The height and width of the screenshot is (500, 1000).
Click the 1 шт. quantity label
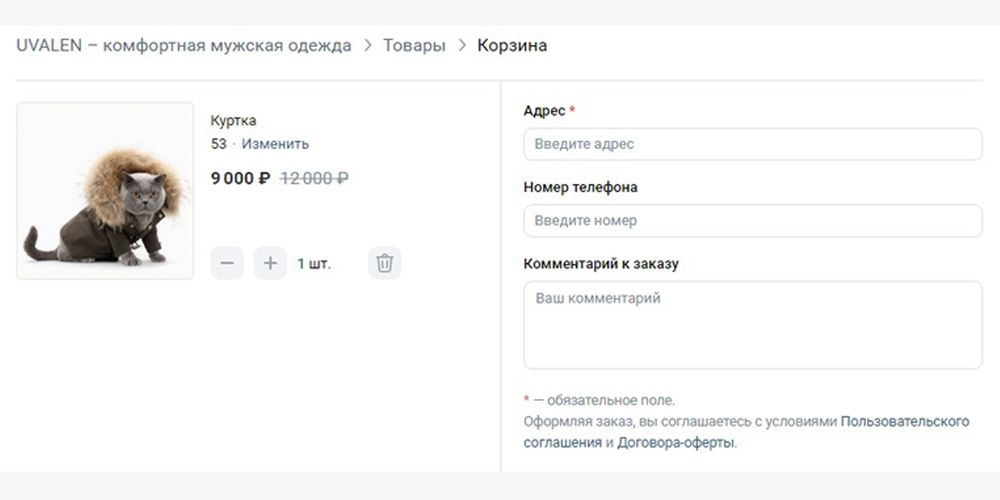coord(314,263)
